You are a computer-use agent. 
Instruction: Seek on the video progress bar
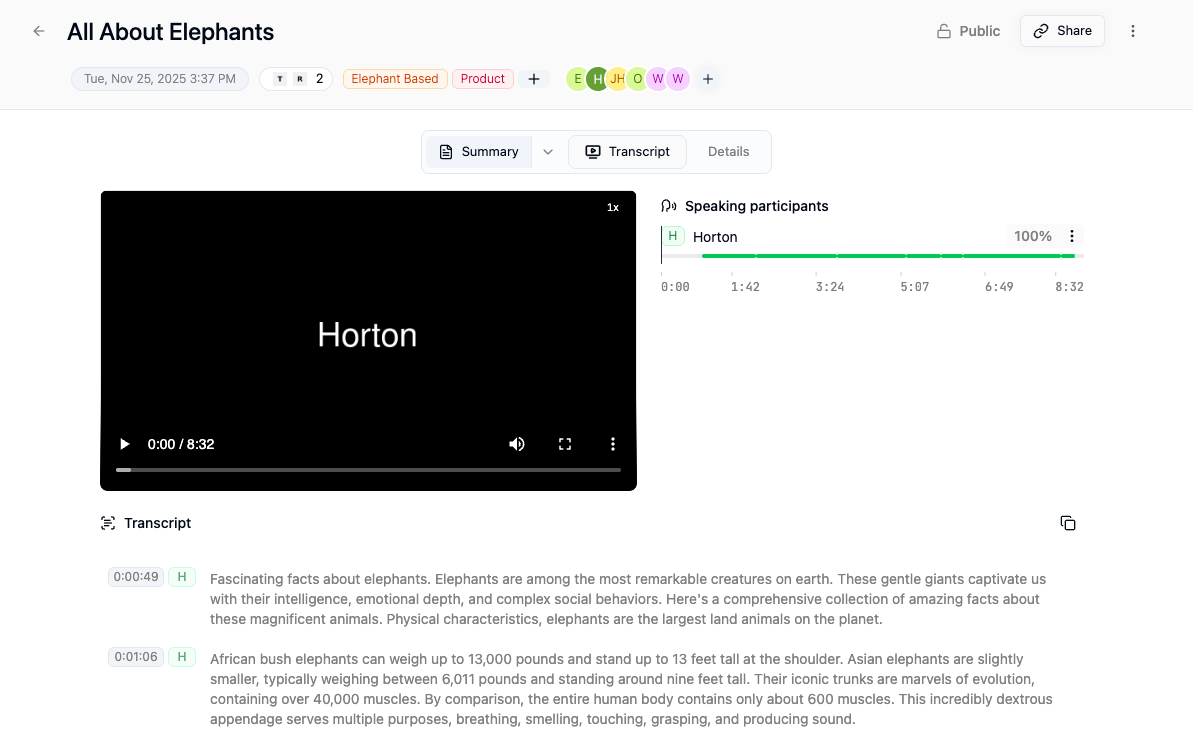coord(368,470)
